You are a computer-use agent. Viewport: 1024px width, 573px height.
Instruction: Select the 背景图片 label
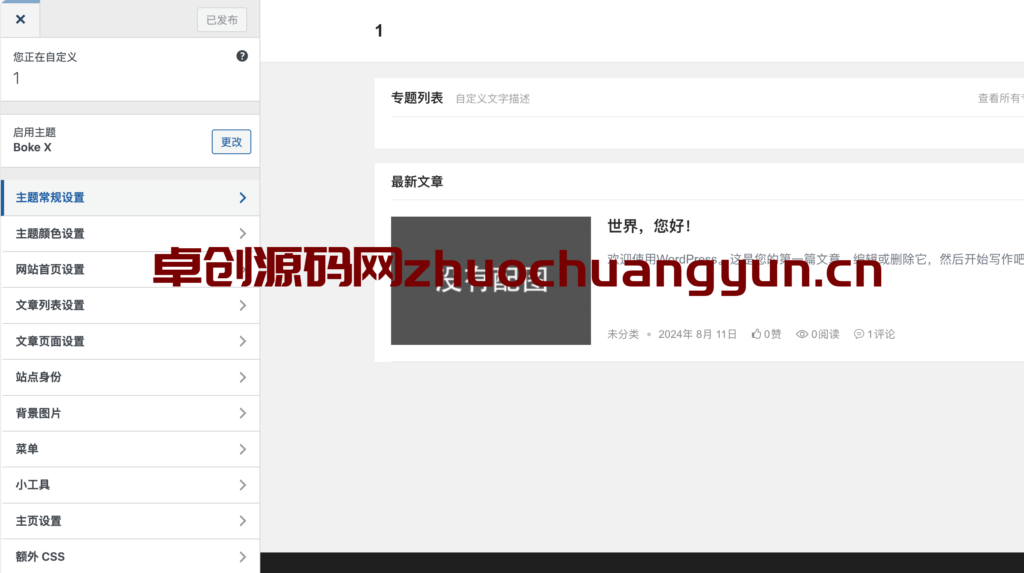click(x=39, y=413)
